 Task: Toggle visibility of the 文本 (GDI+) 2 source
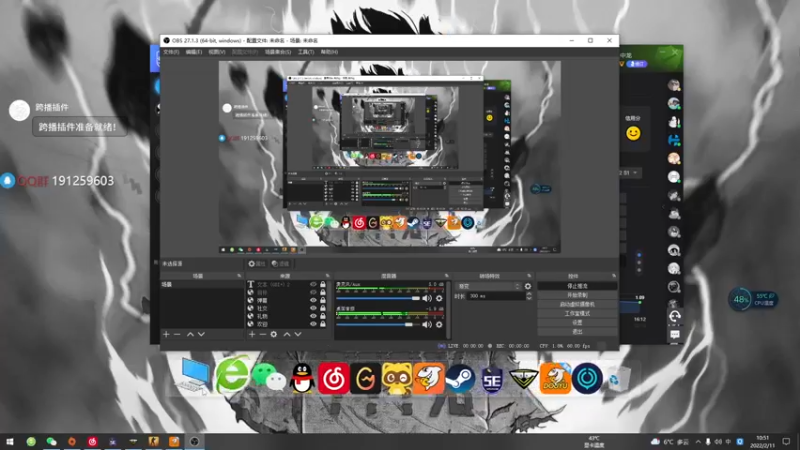tap(313, 285)
